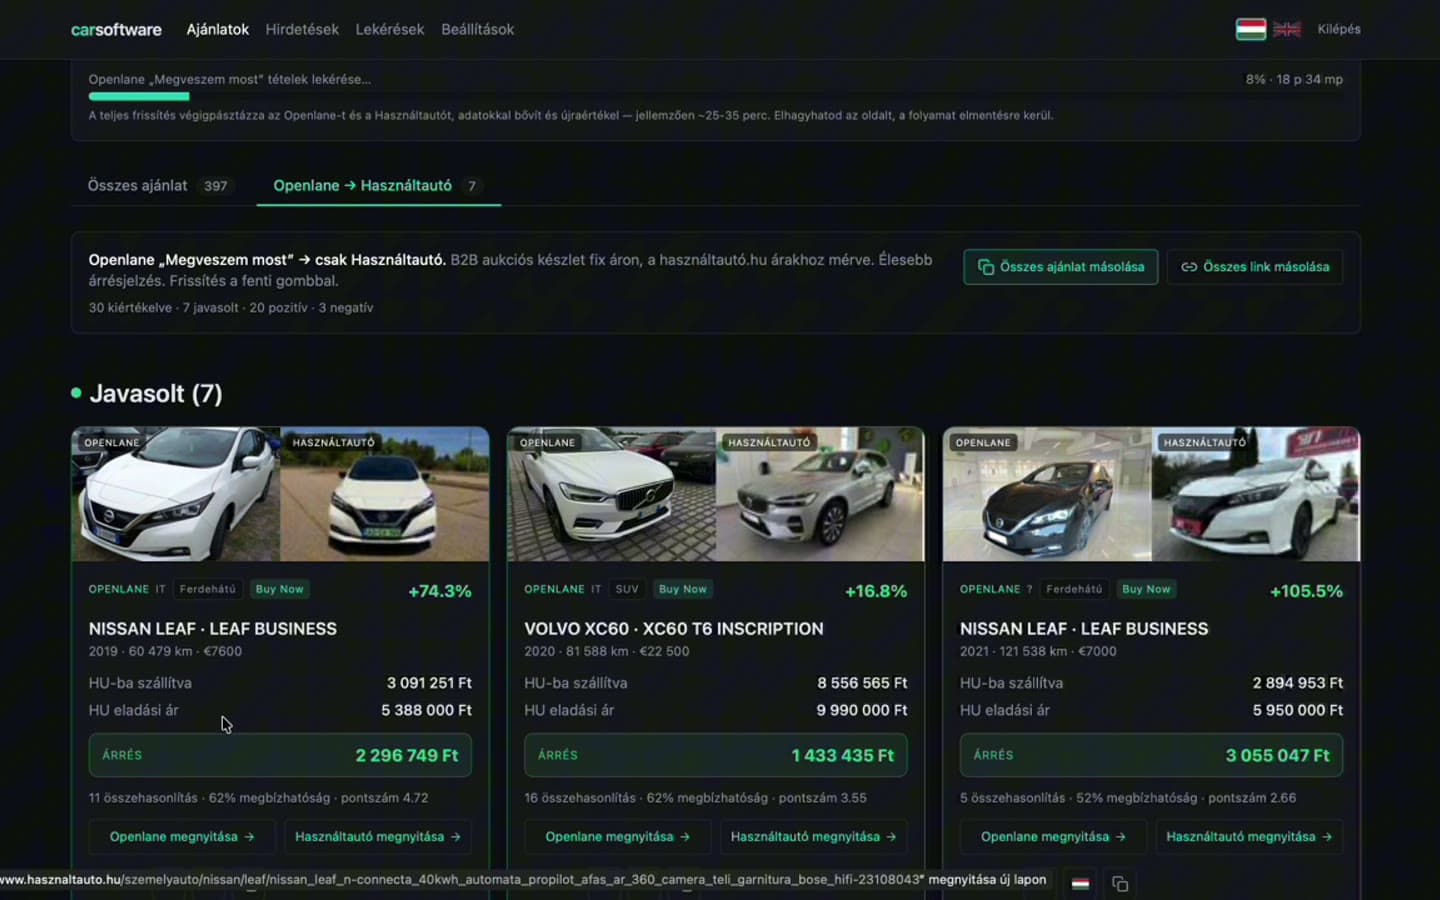The width and height of the screenshot is (1440, 900).
Task: Click the margin value 2 296 749 Ft
Action: coord(407,756)
